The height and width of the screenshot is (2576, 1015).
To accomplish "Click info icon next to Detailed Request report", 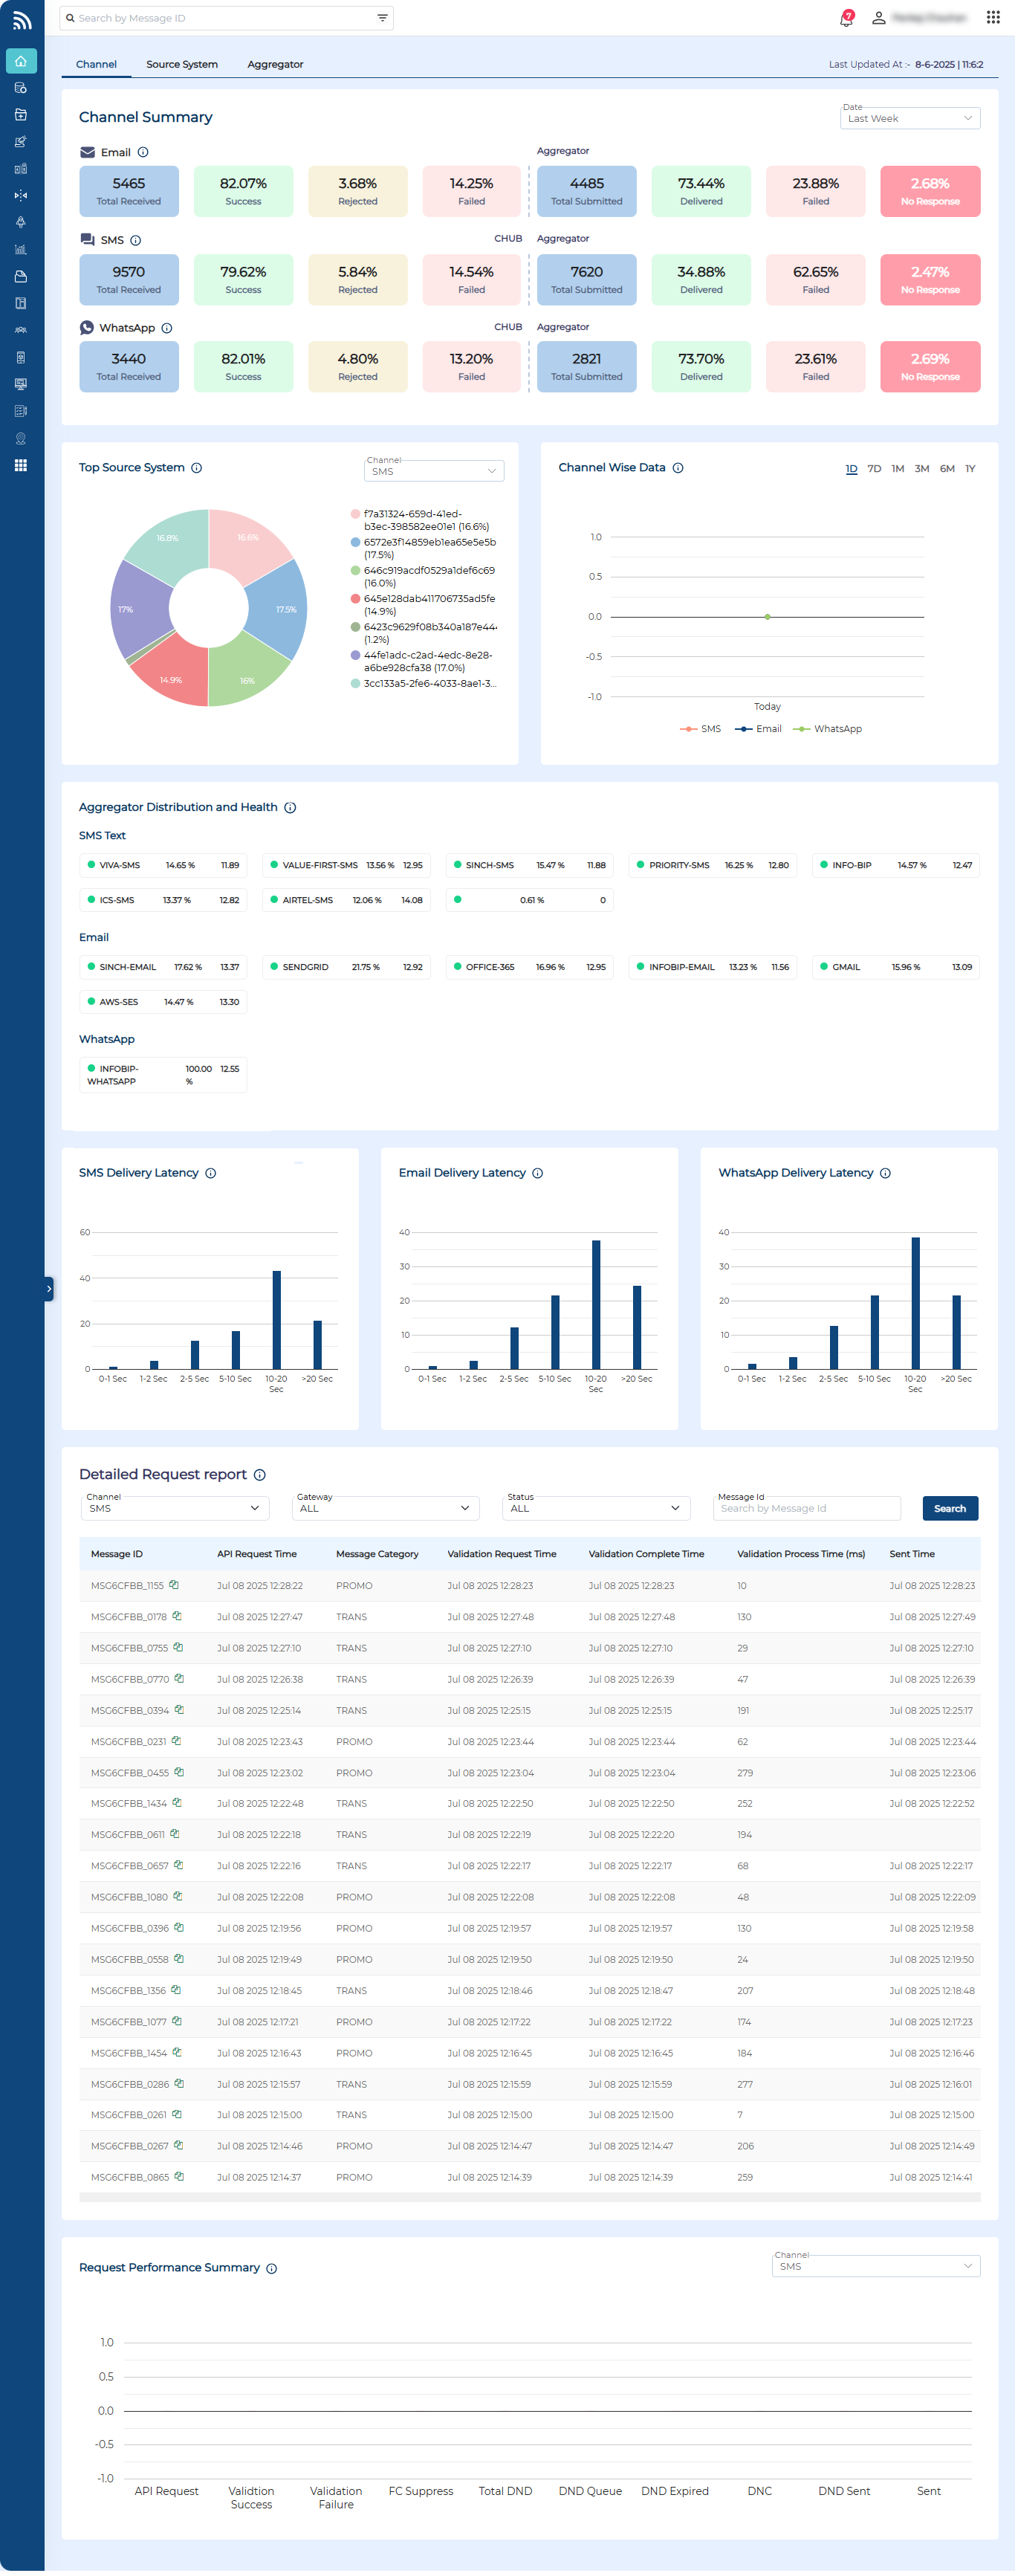I will pyautogui.click(x=260, y=1475).
